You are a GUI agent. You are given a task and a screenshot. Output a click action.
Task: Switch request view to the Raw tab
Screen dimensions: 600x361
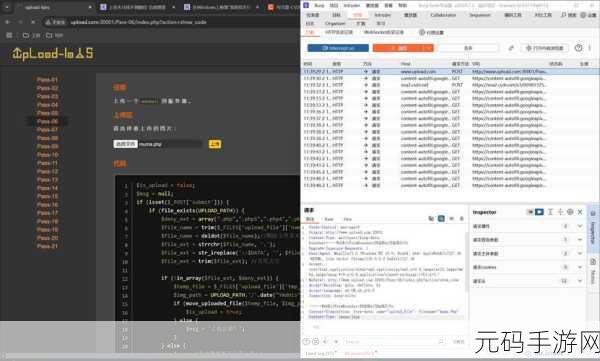[329, 219]
